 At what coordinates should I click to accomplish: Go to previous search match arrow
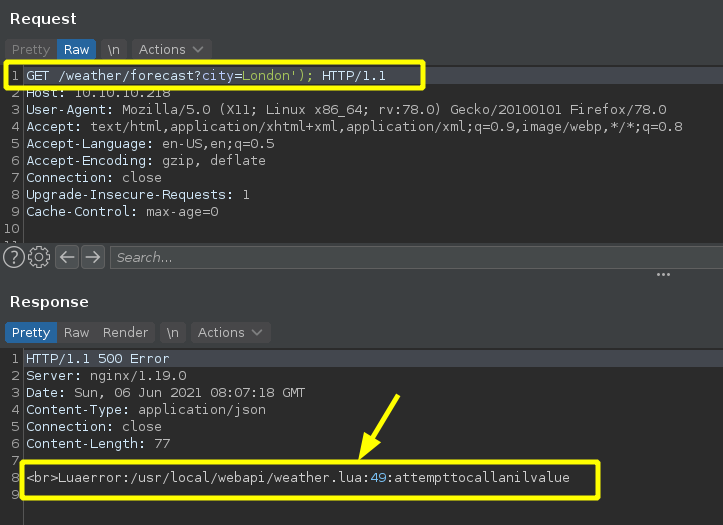click(67, 257)
